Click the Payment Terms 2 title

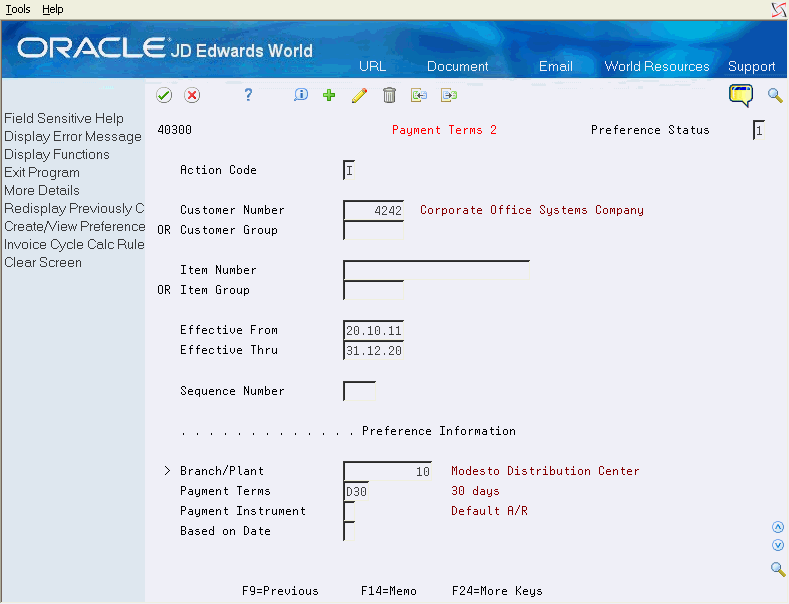444,130
